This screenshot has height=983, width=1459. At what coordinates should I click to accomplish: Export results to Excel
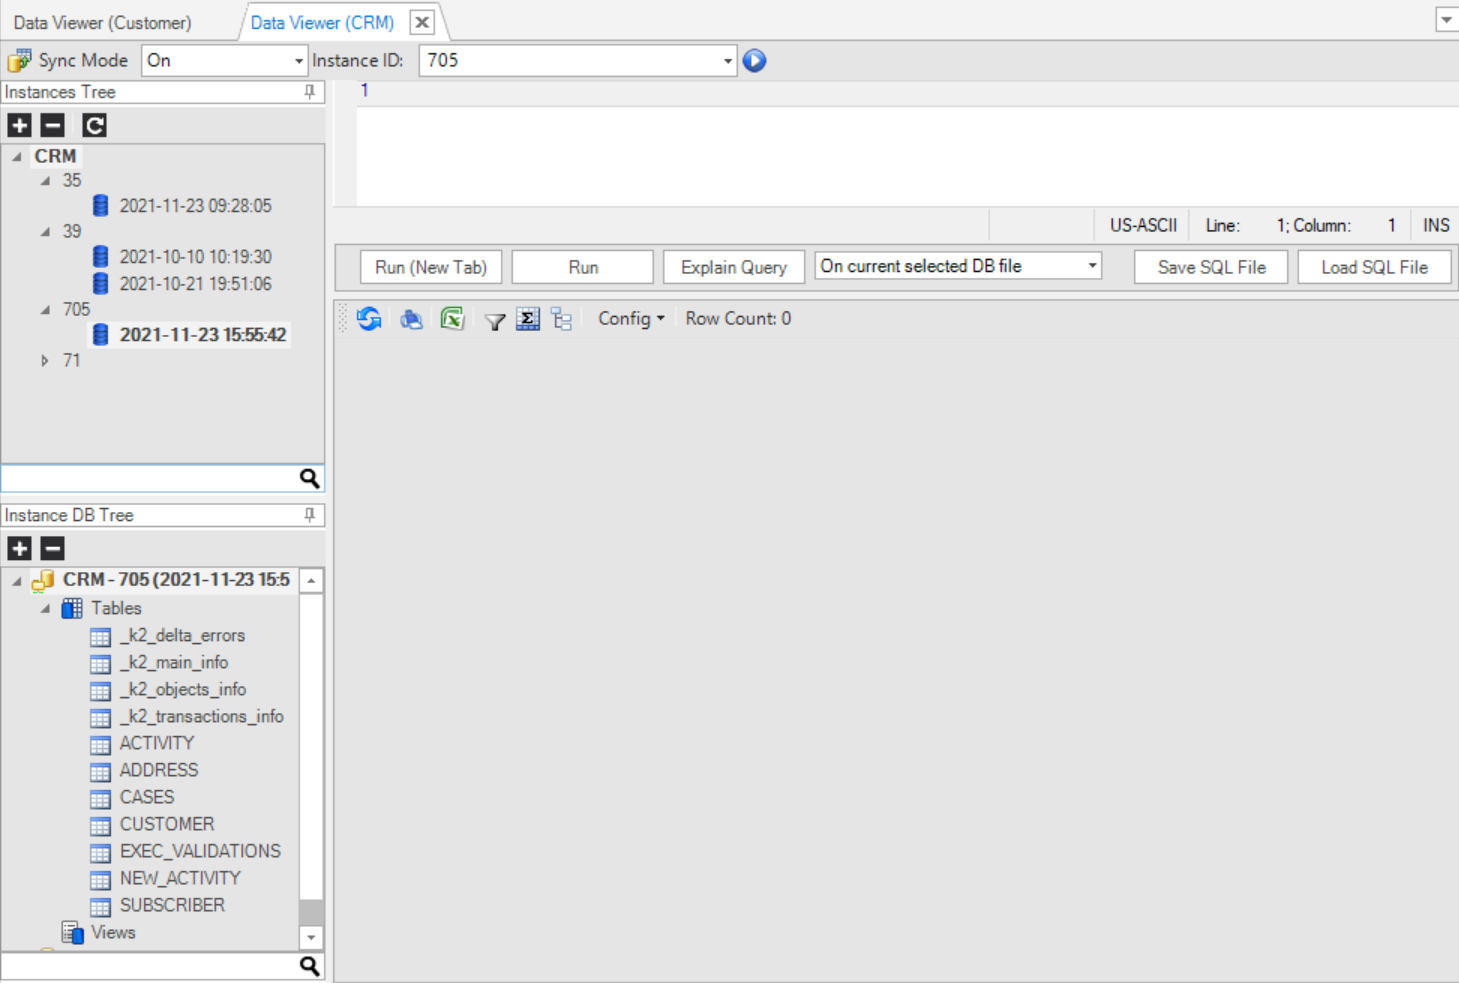452,319
